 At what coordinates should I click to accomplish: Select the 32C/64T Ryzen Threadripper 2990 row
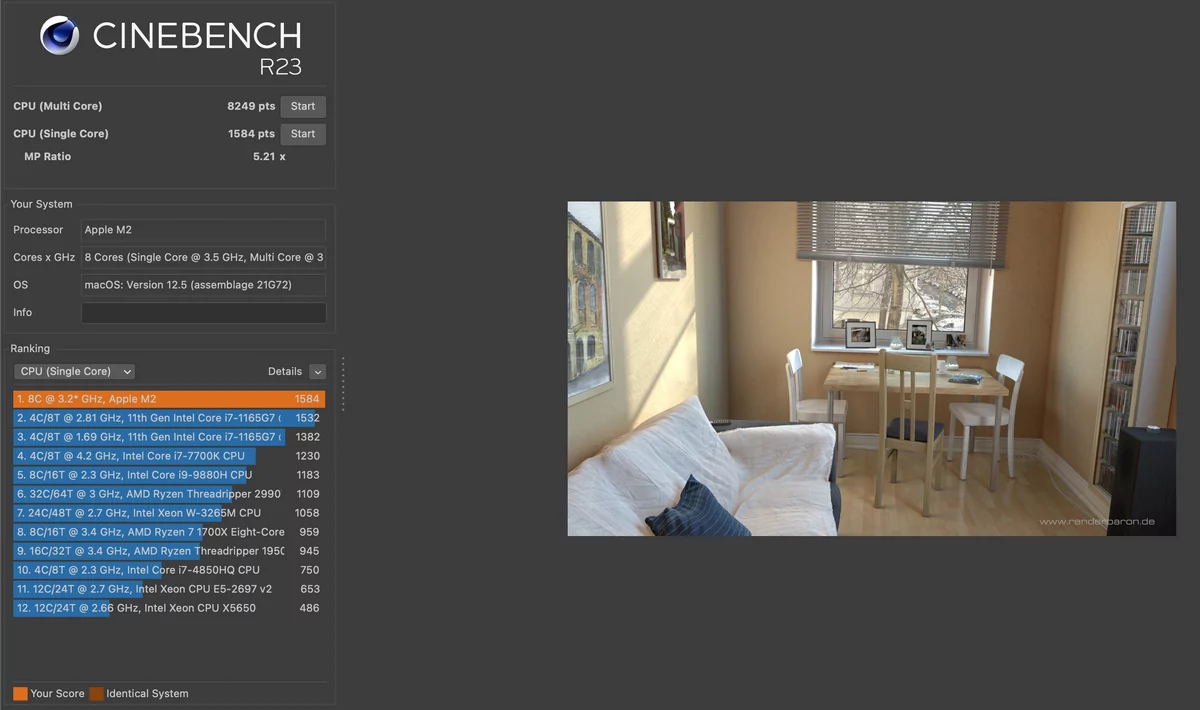169,494
